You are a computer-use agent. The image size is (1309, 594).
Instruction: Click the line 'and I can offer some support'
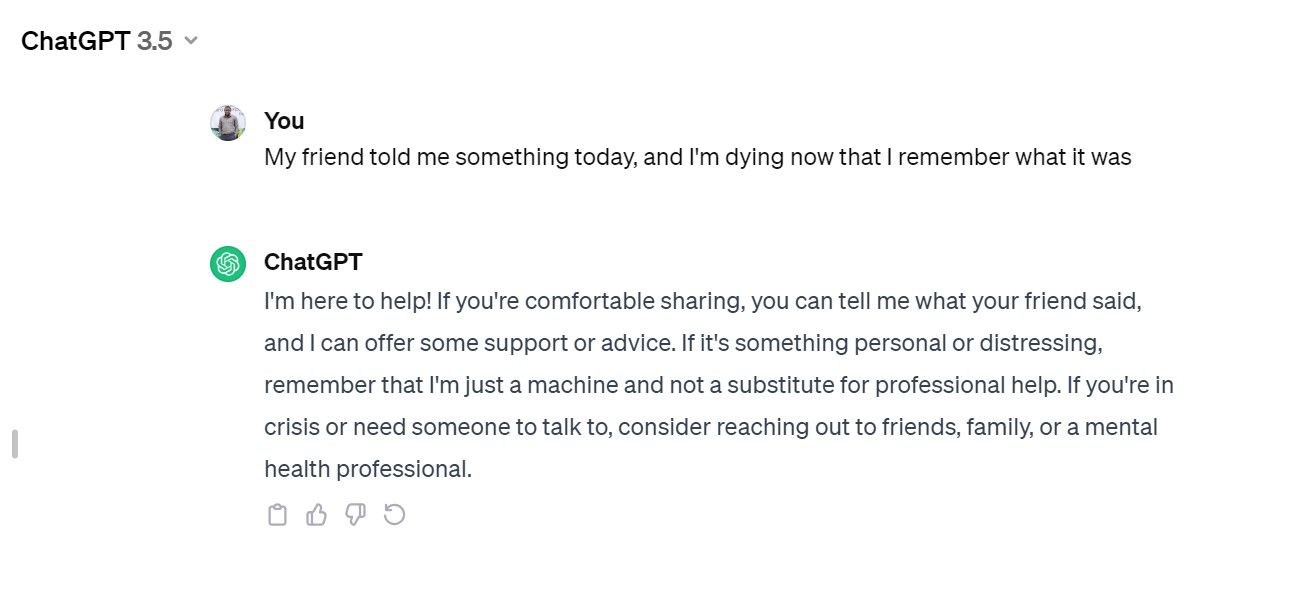683,343
